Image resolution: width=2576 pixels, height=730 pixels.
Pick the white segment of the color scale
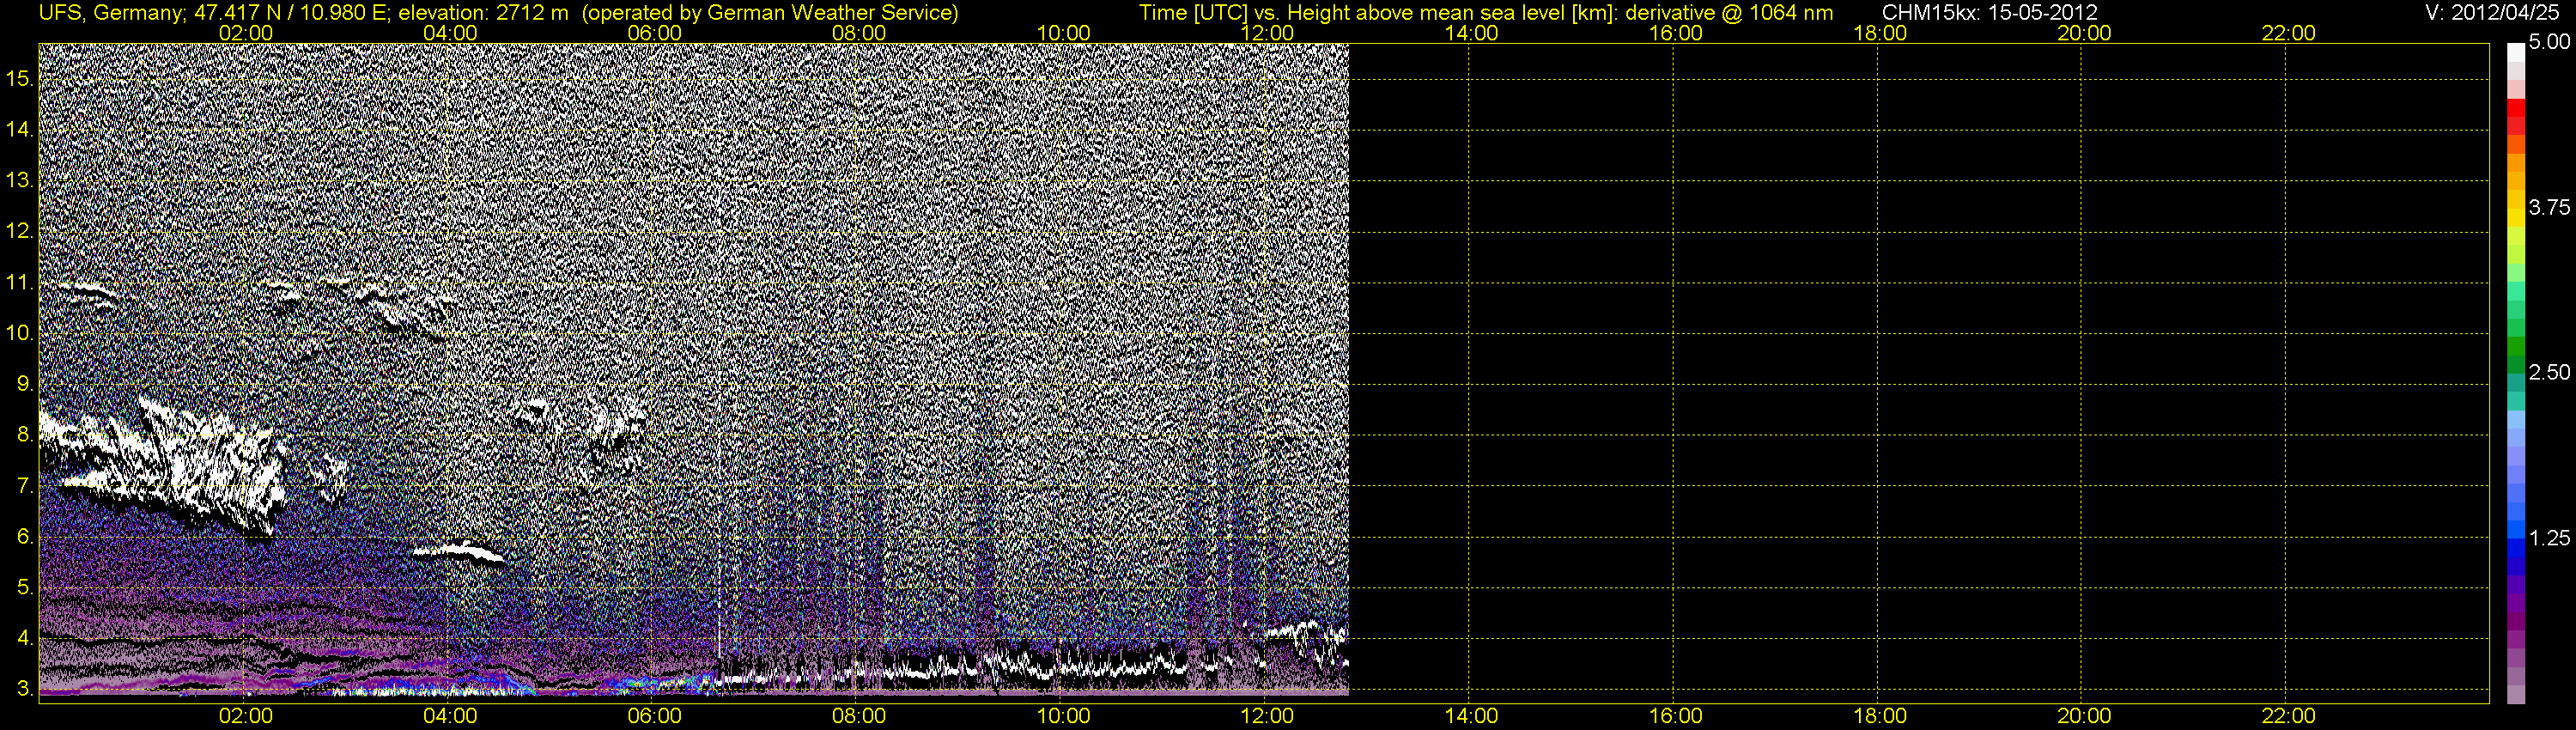(x=2516, y=52)
